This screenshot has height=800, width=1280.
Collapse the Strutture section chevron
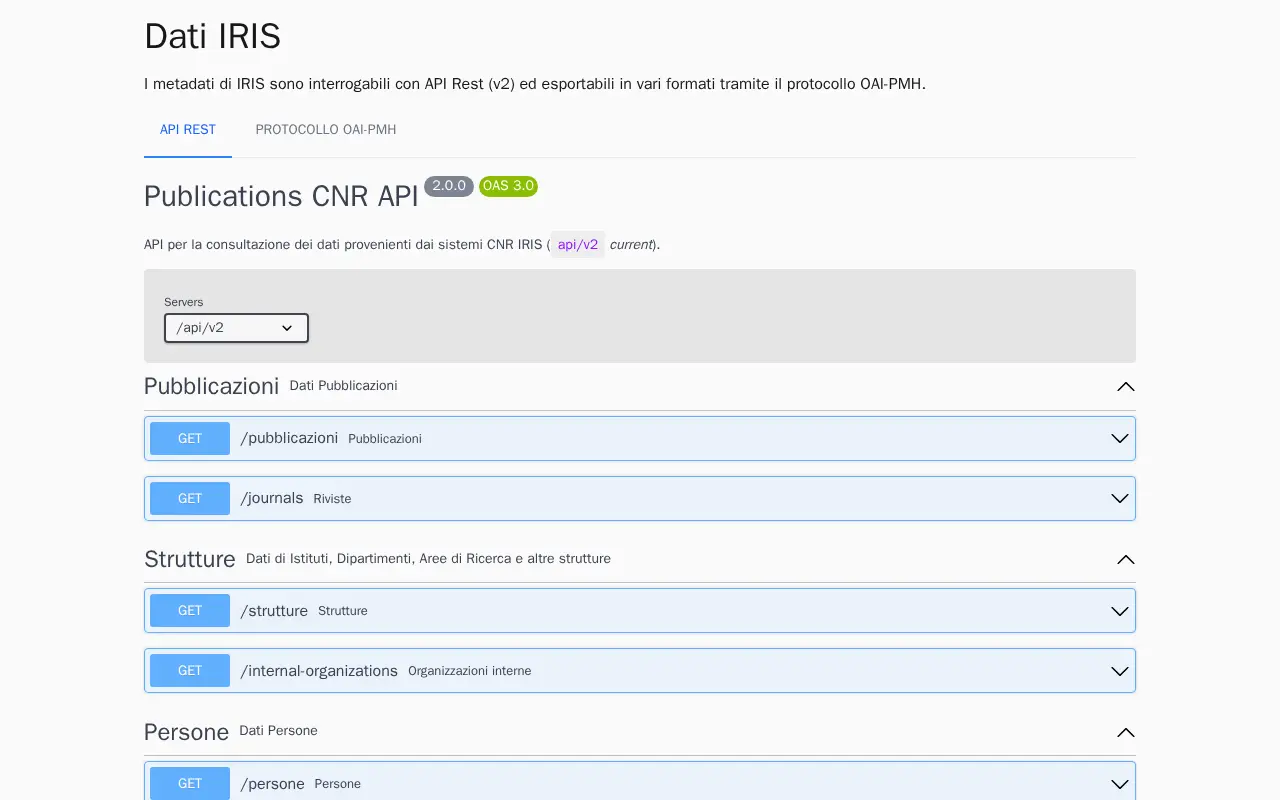click(x=1126, y=560)
